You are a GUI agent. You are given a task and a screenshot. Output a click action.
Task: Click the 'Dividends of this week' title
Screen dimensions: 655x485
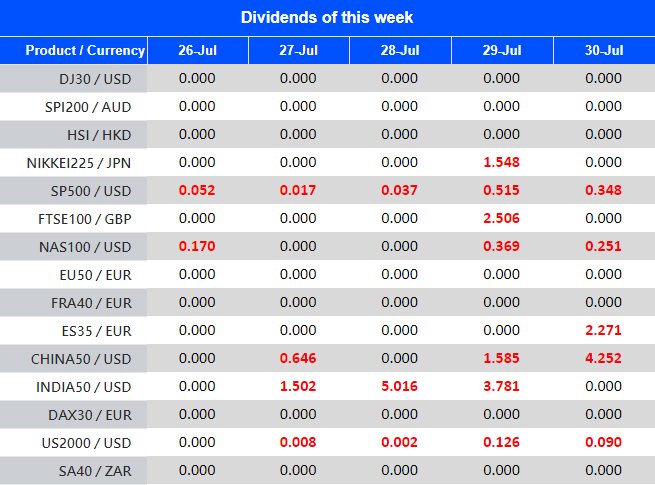(327, 17)
